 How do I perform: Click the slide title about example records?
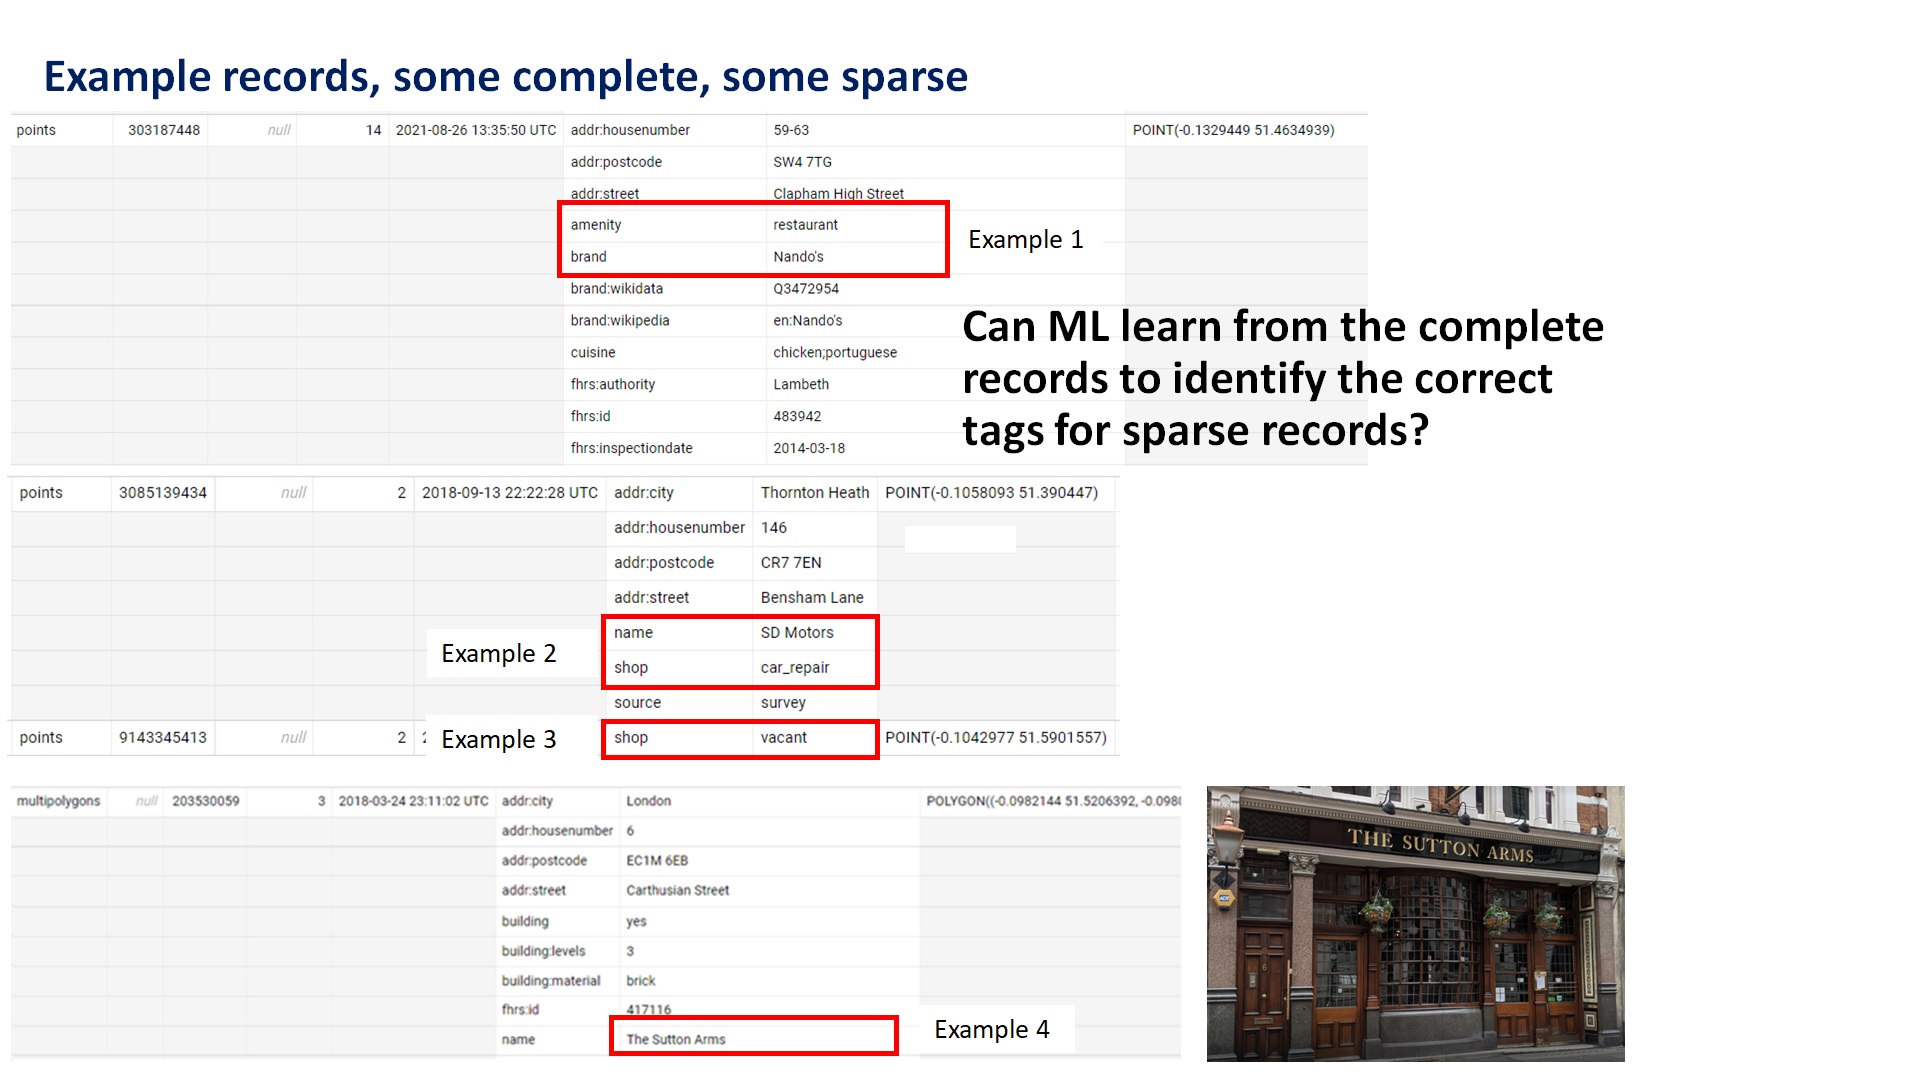[505, 77]
